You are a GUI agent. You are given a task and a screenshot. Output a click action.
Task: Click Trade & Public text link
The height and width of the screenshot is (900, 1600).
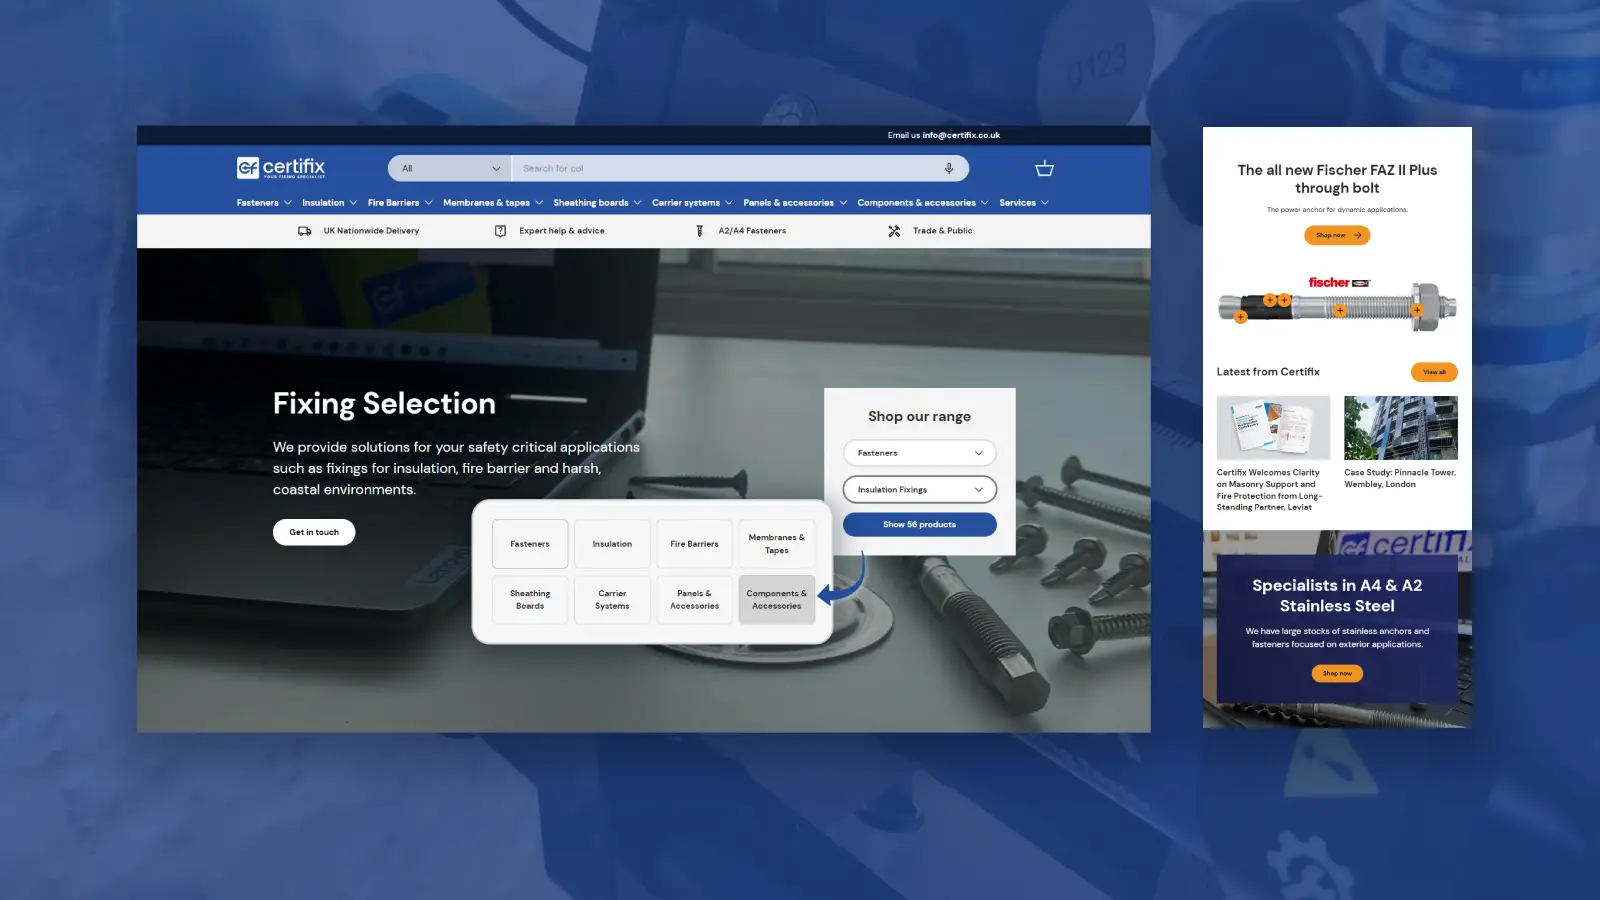coord(942,231)
